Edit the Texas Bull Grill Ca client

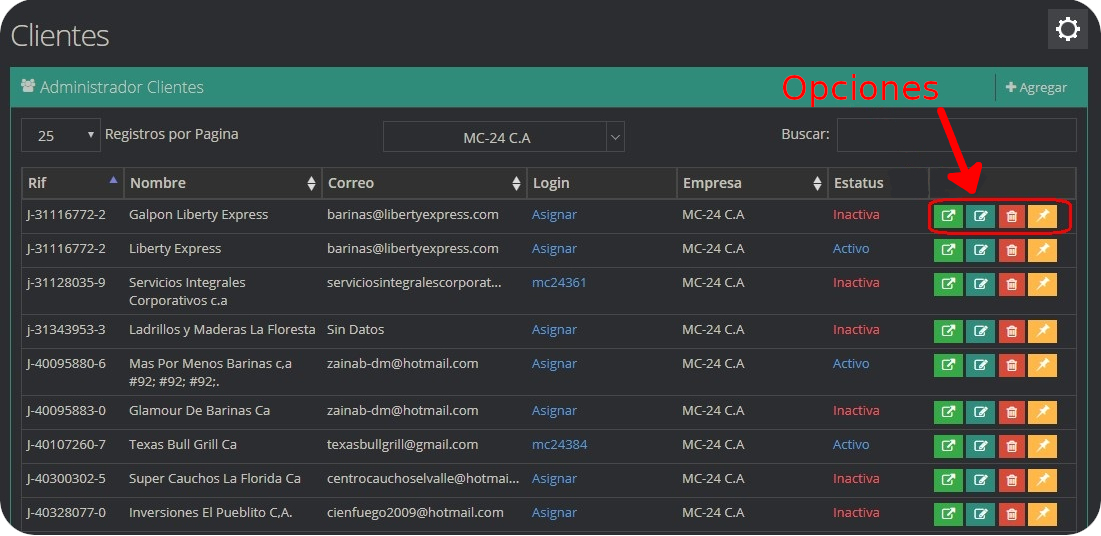tap(980, 446)
